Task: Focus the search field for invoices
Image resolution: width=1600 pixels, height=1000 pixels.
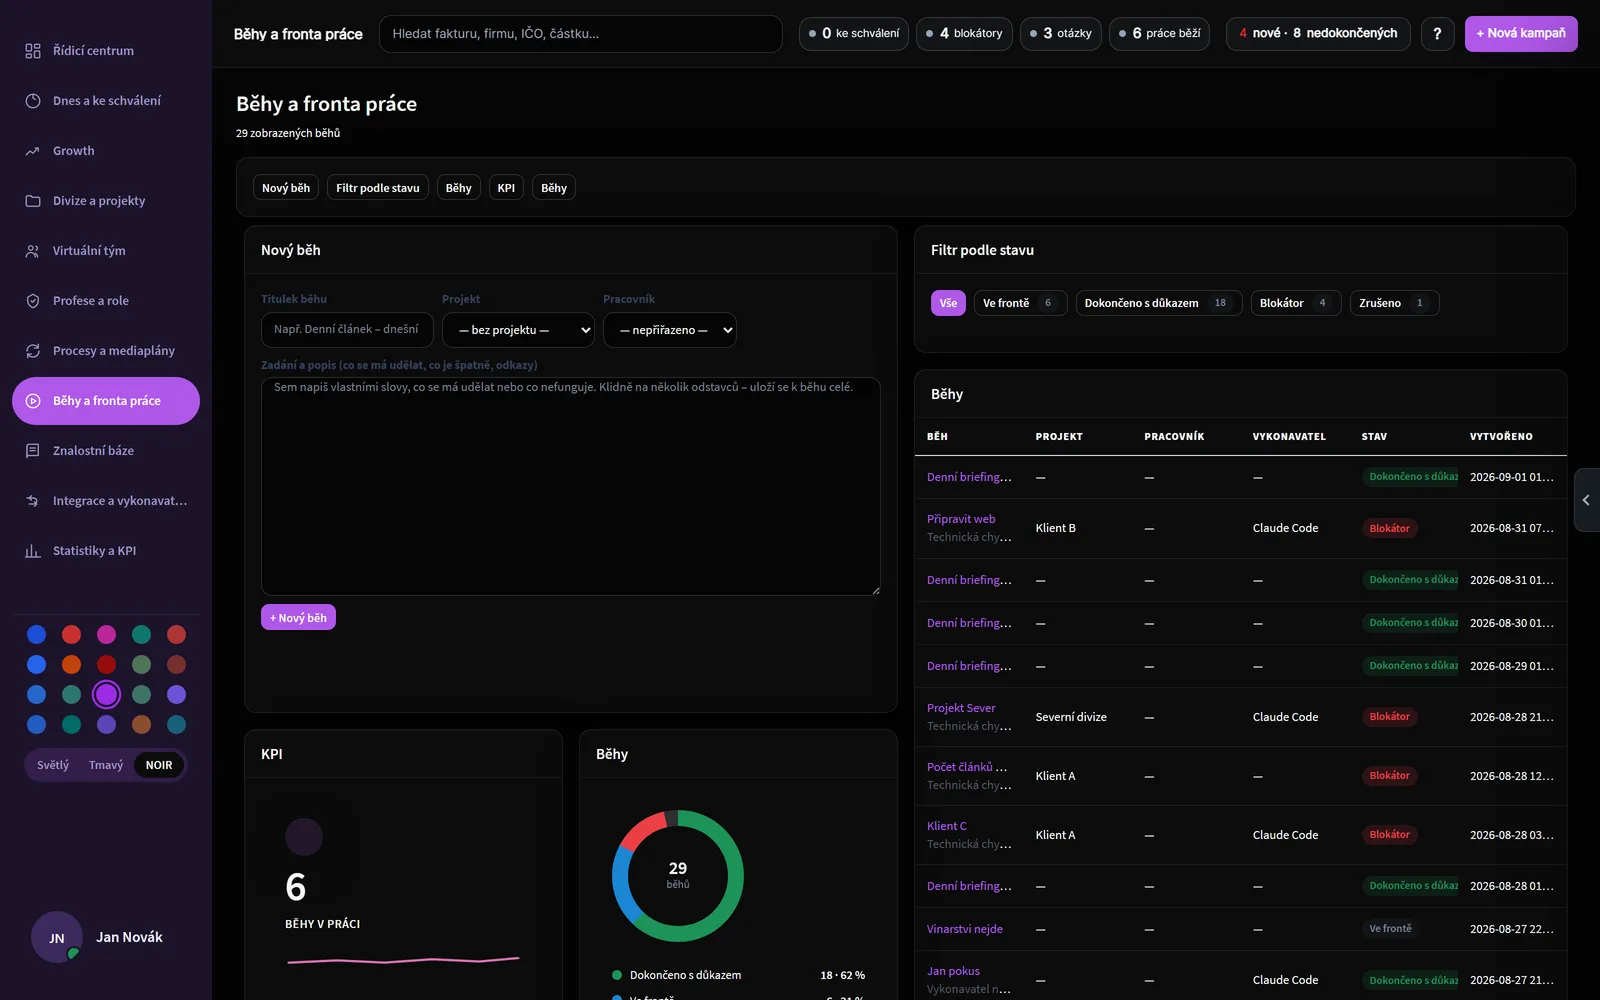Action: (581, 34)
